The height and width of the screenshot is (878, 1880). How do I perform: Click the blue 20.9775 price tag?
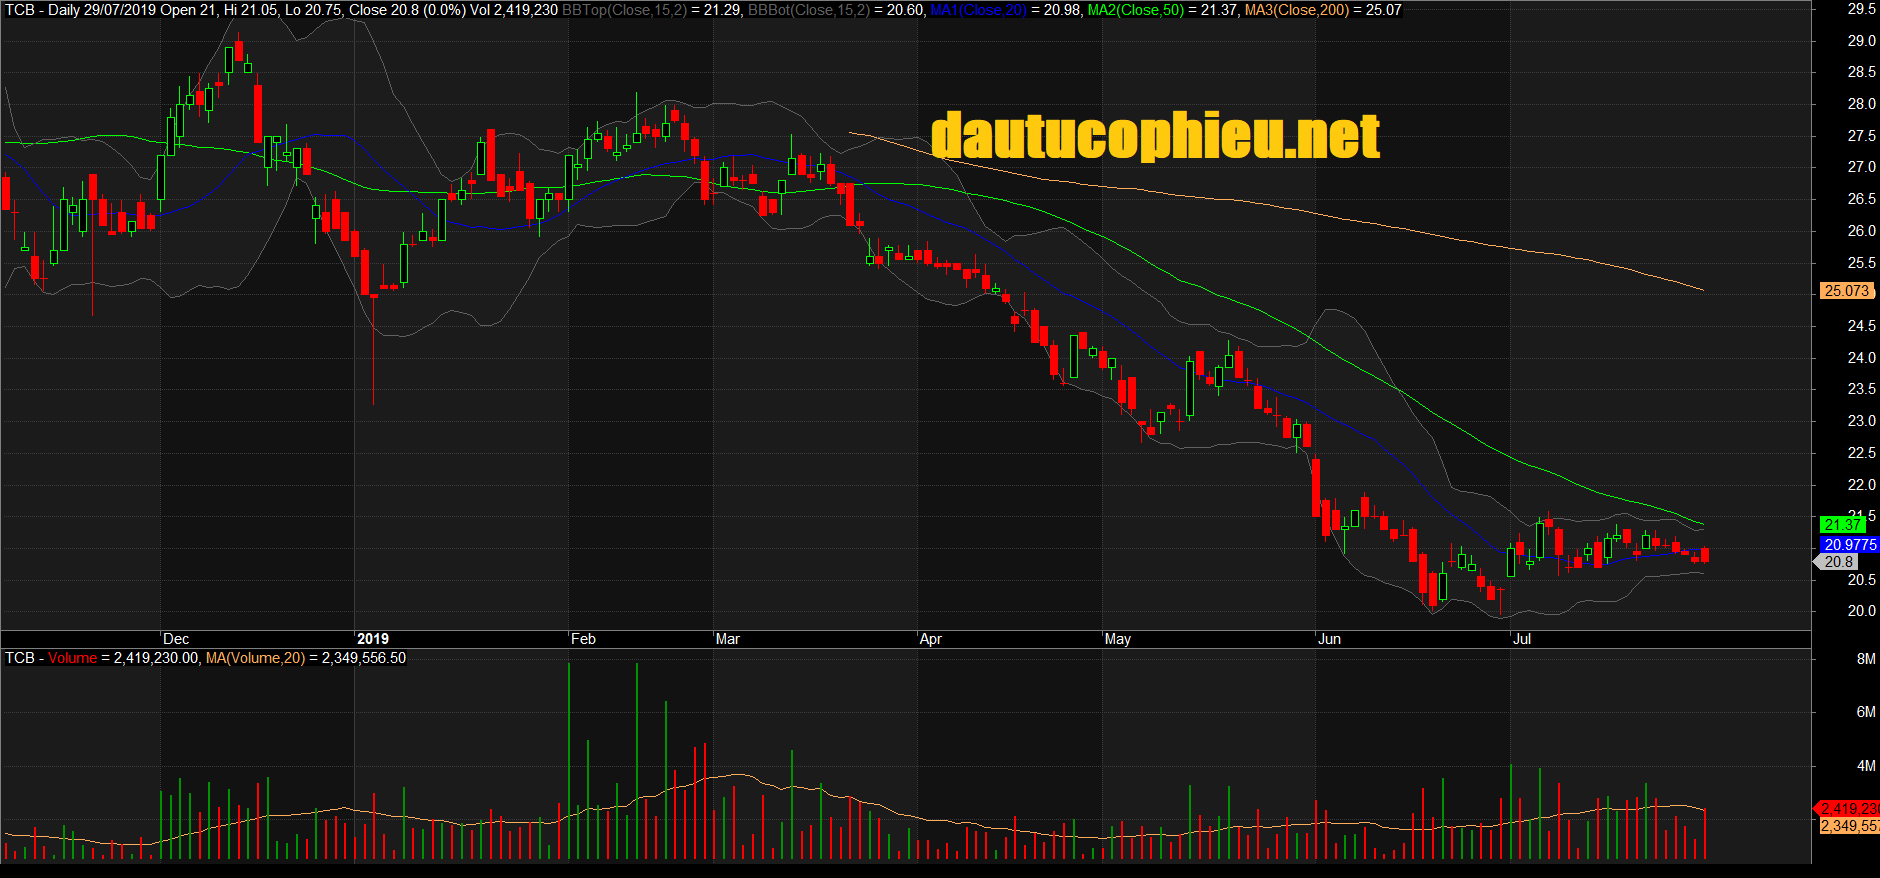coord(1849,545)
